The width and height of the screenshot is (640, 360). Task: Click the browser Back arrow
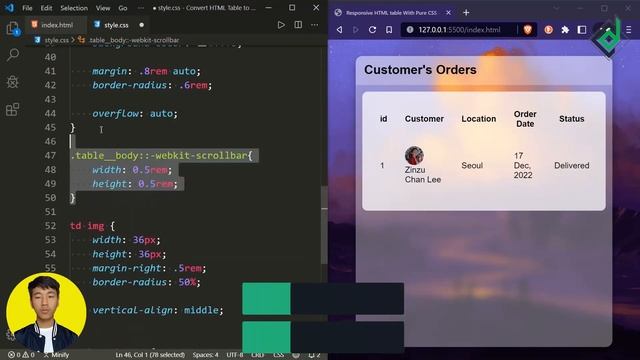coord(339,29)
